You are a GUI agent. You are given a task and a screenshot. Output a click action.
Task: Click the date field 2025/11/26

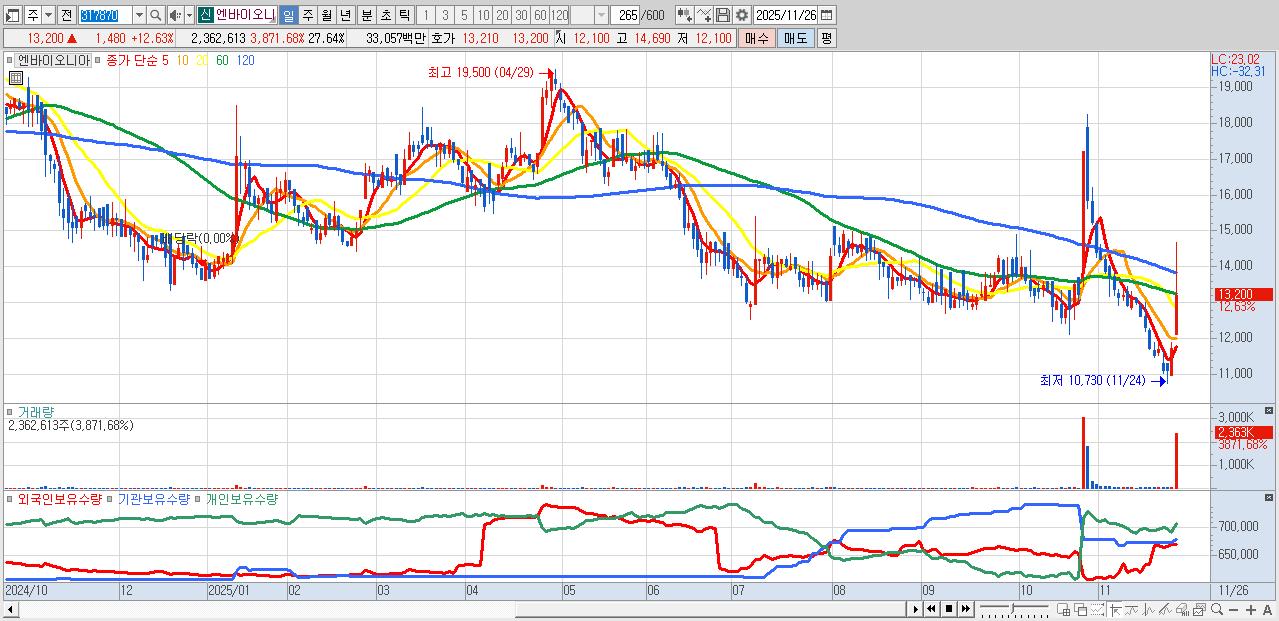786,15
